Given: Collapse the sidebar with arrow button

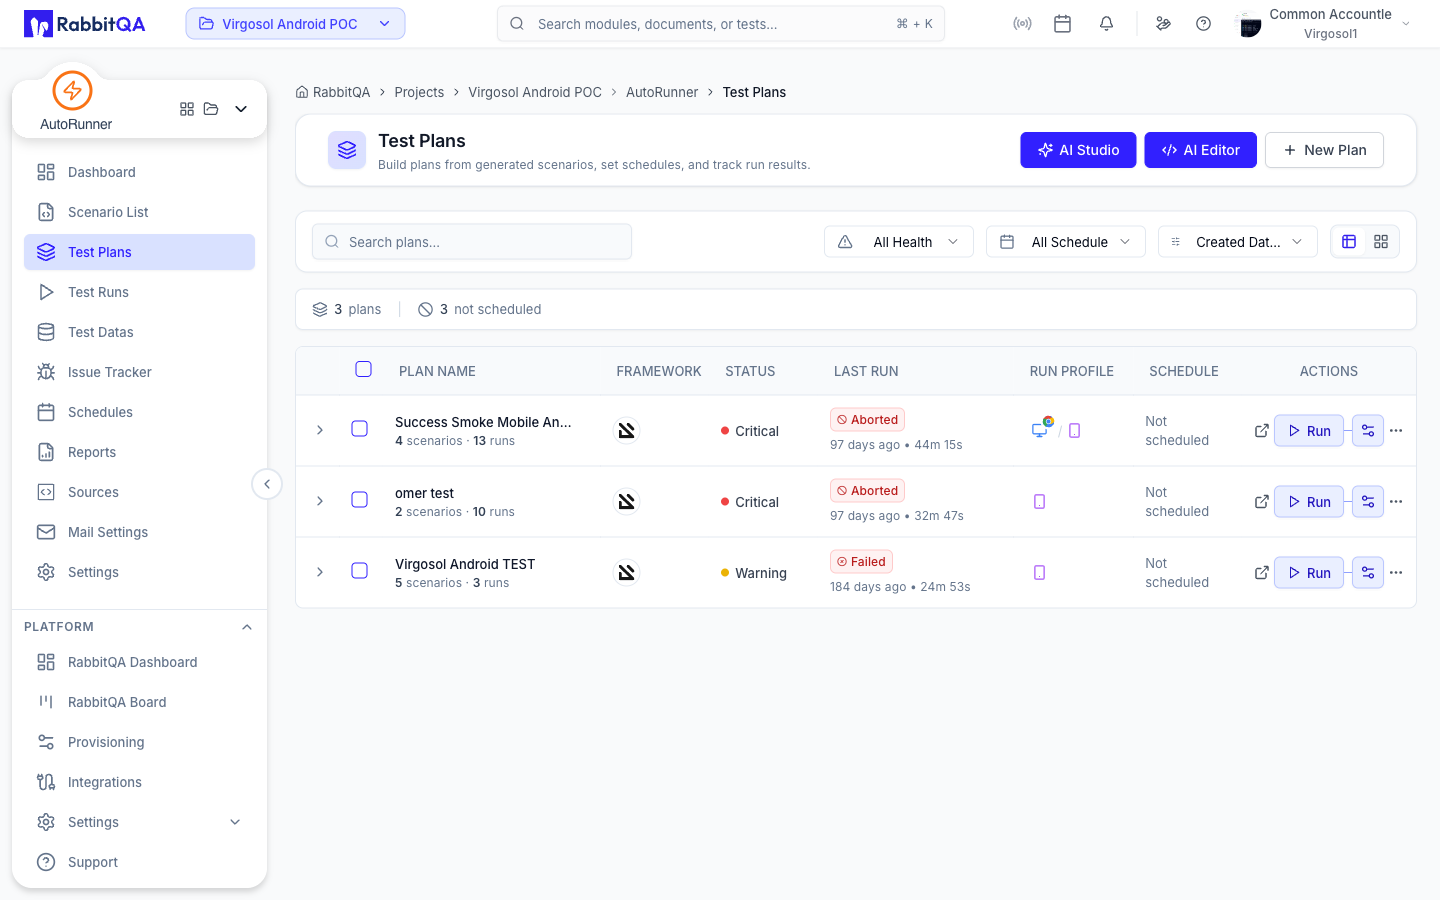Looking at the screenshot, I should tap(267, 484).
